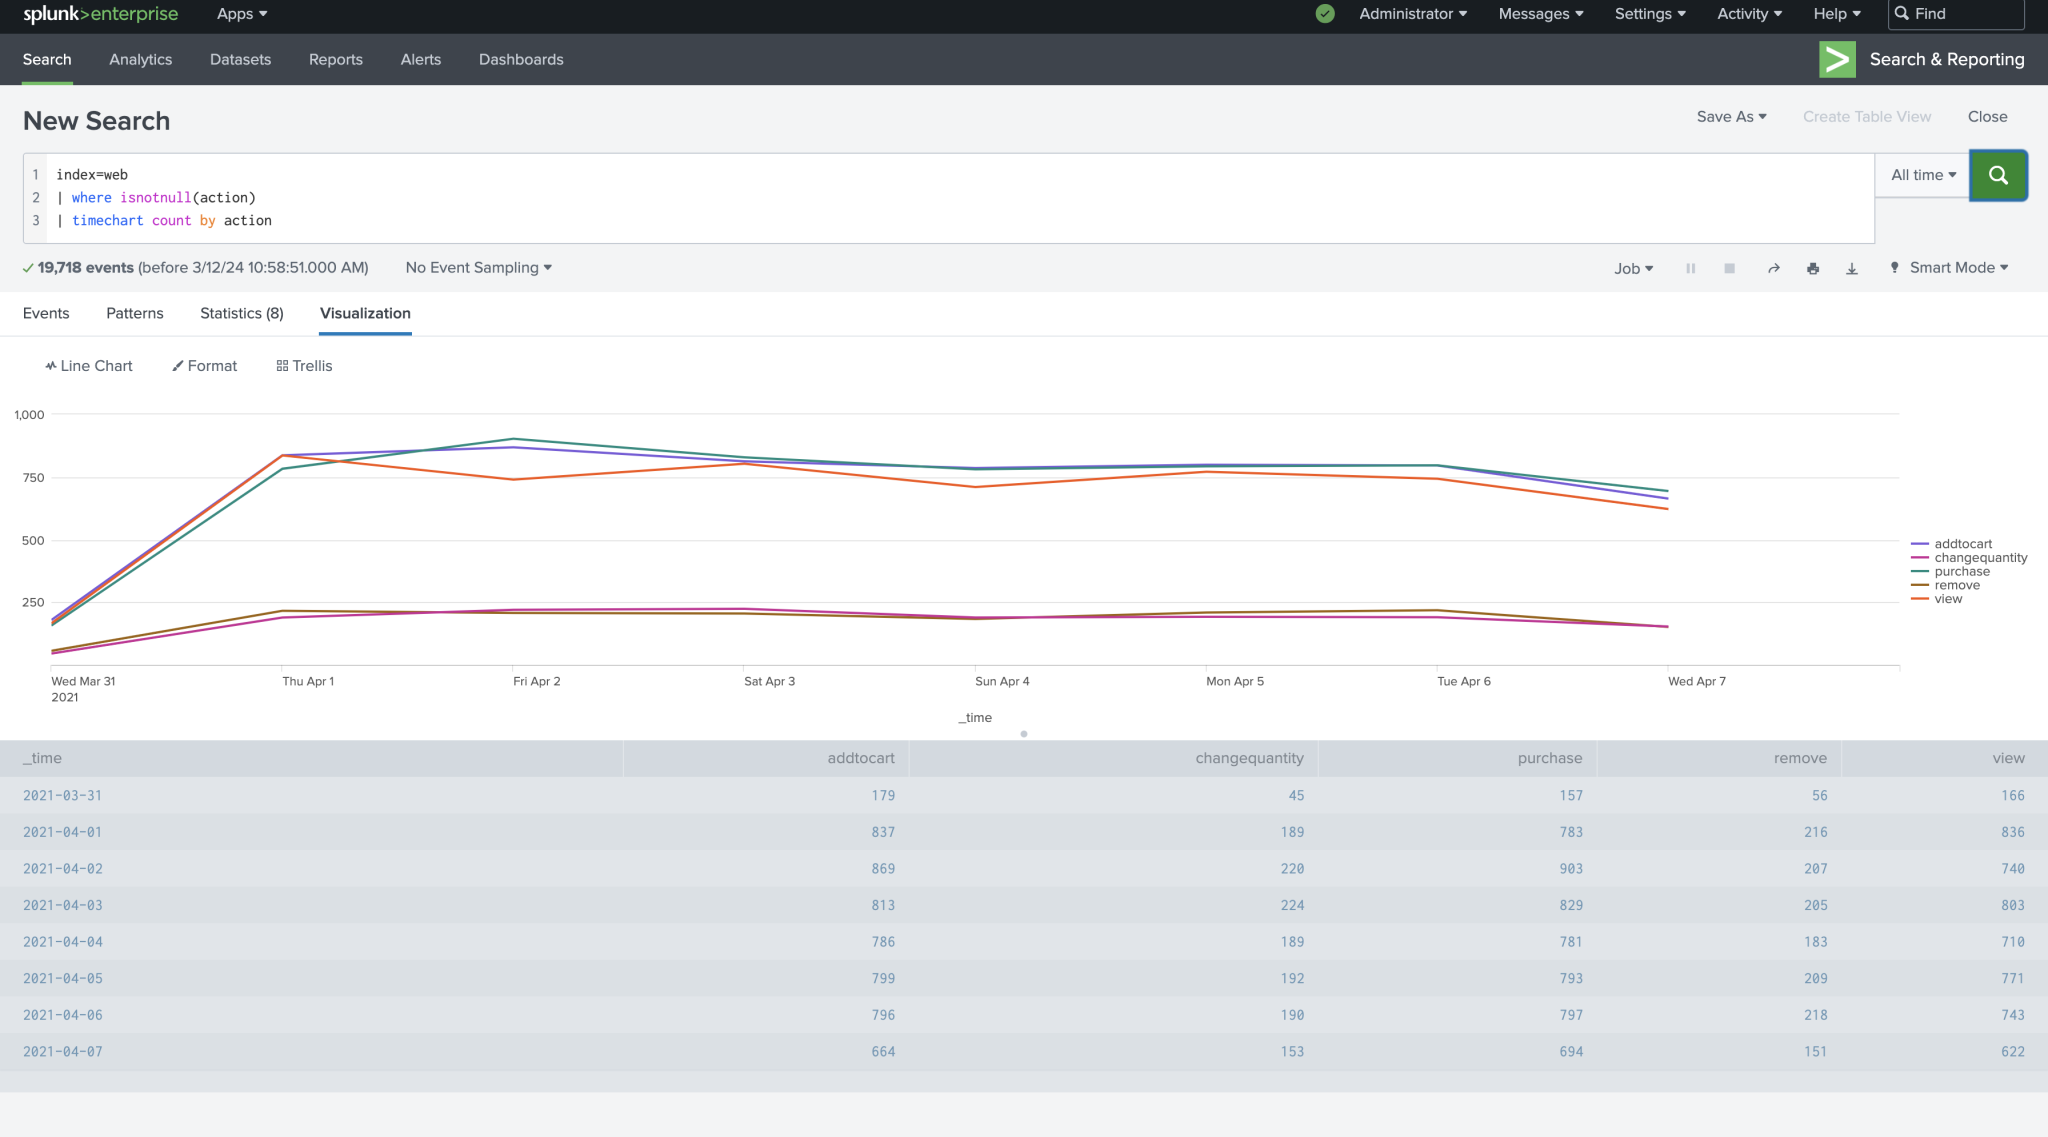Screen dimensions: 2048x1137
Task: Open the Patterns tab
Action: [134, 313]
